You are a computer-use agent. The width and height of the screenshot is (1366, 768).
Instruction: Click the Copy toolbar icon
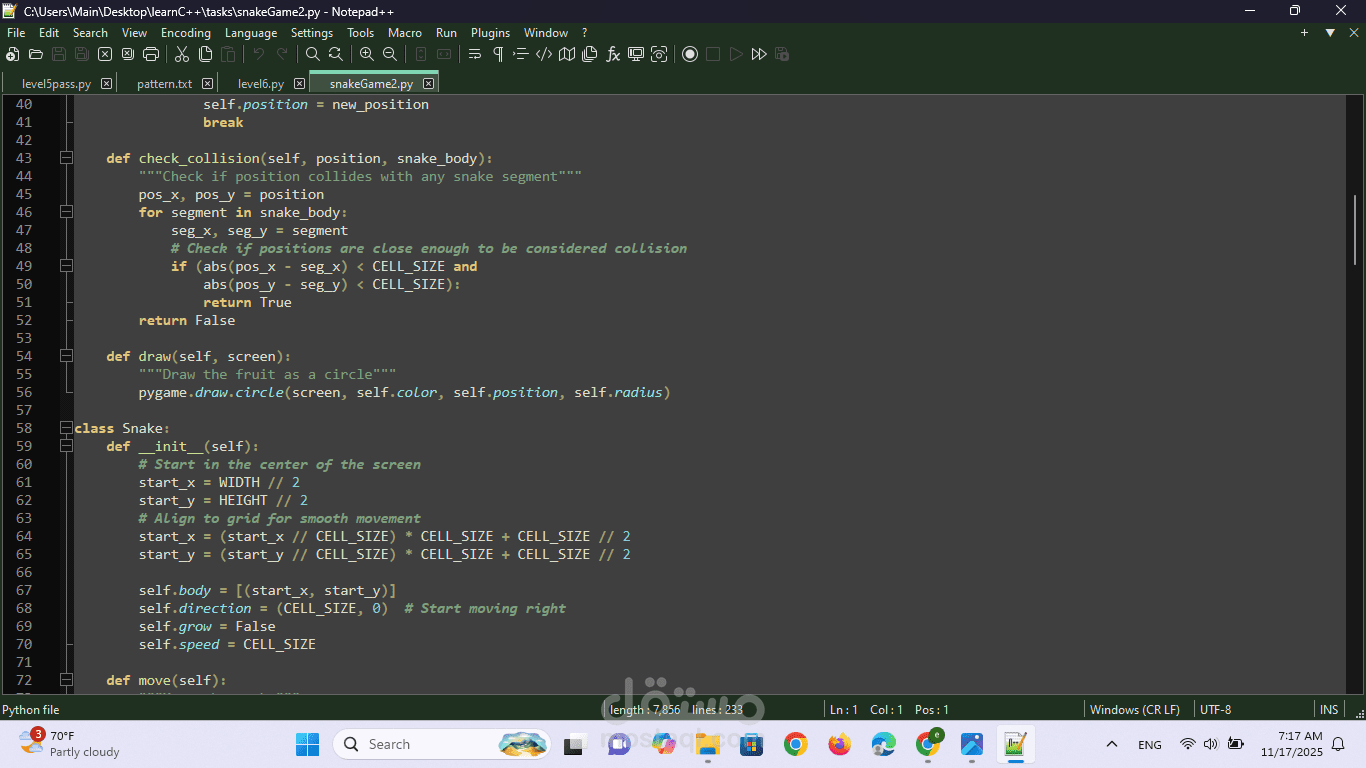point(205,54)
